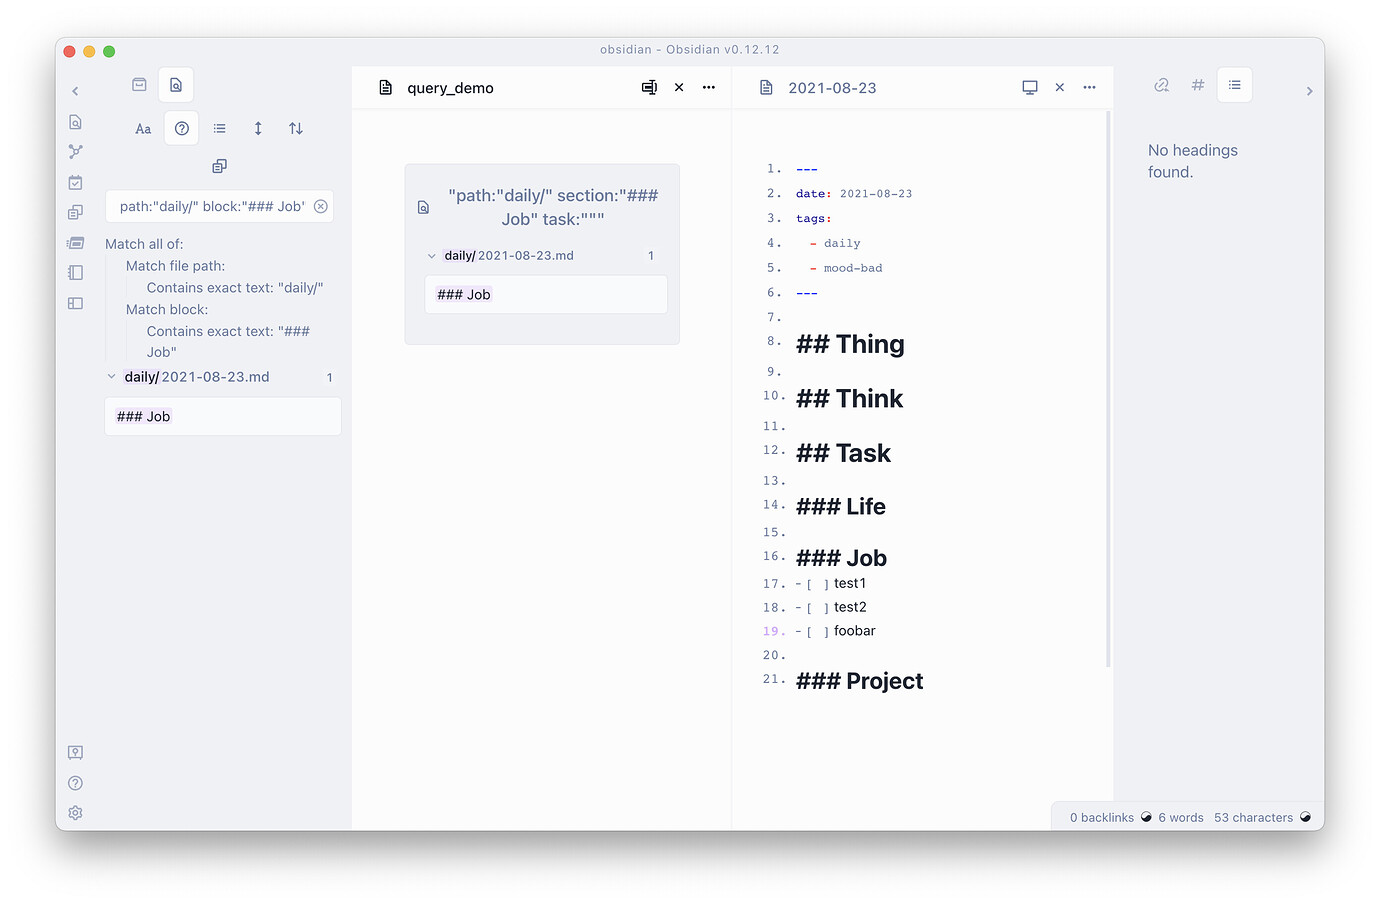Collapse the right sidebar
The image size is (1380, 904).
[x=1309, y=91]
